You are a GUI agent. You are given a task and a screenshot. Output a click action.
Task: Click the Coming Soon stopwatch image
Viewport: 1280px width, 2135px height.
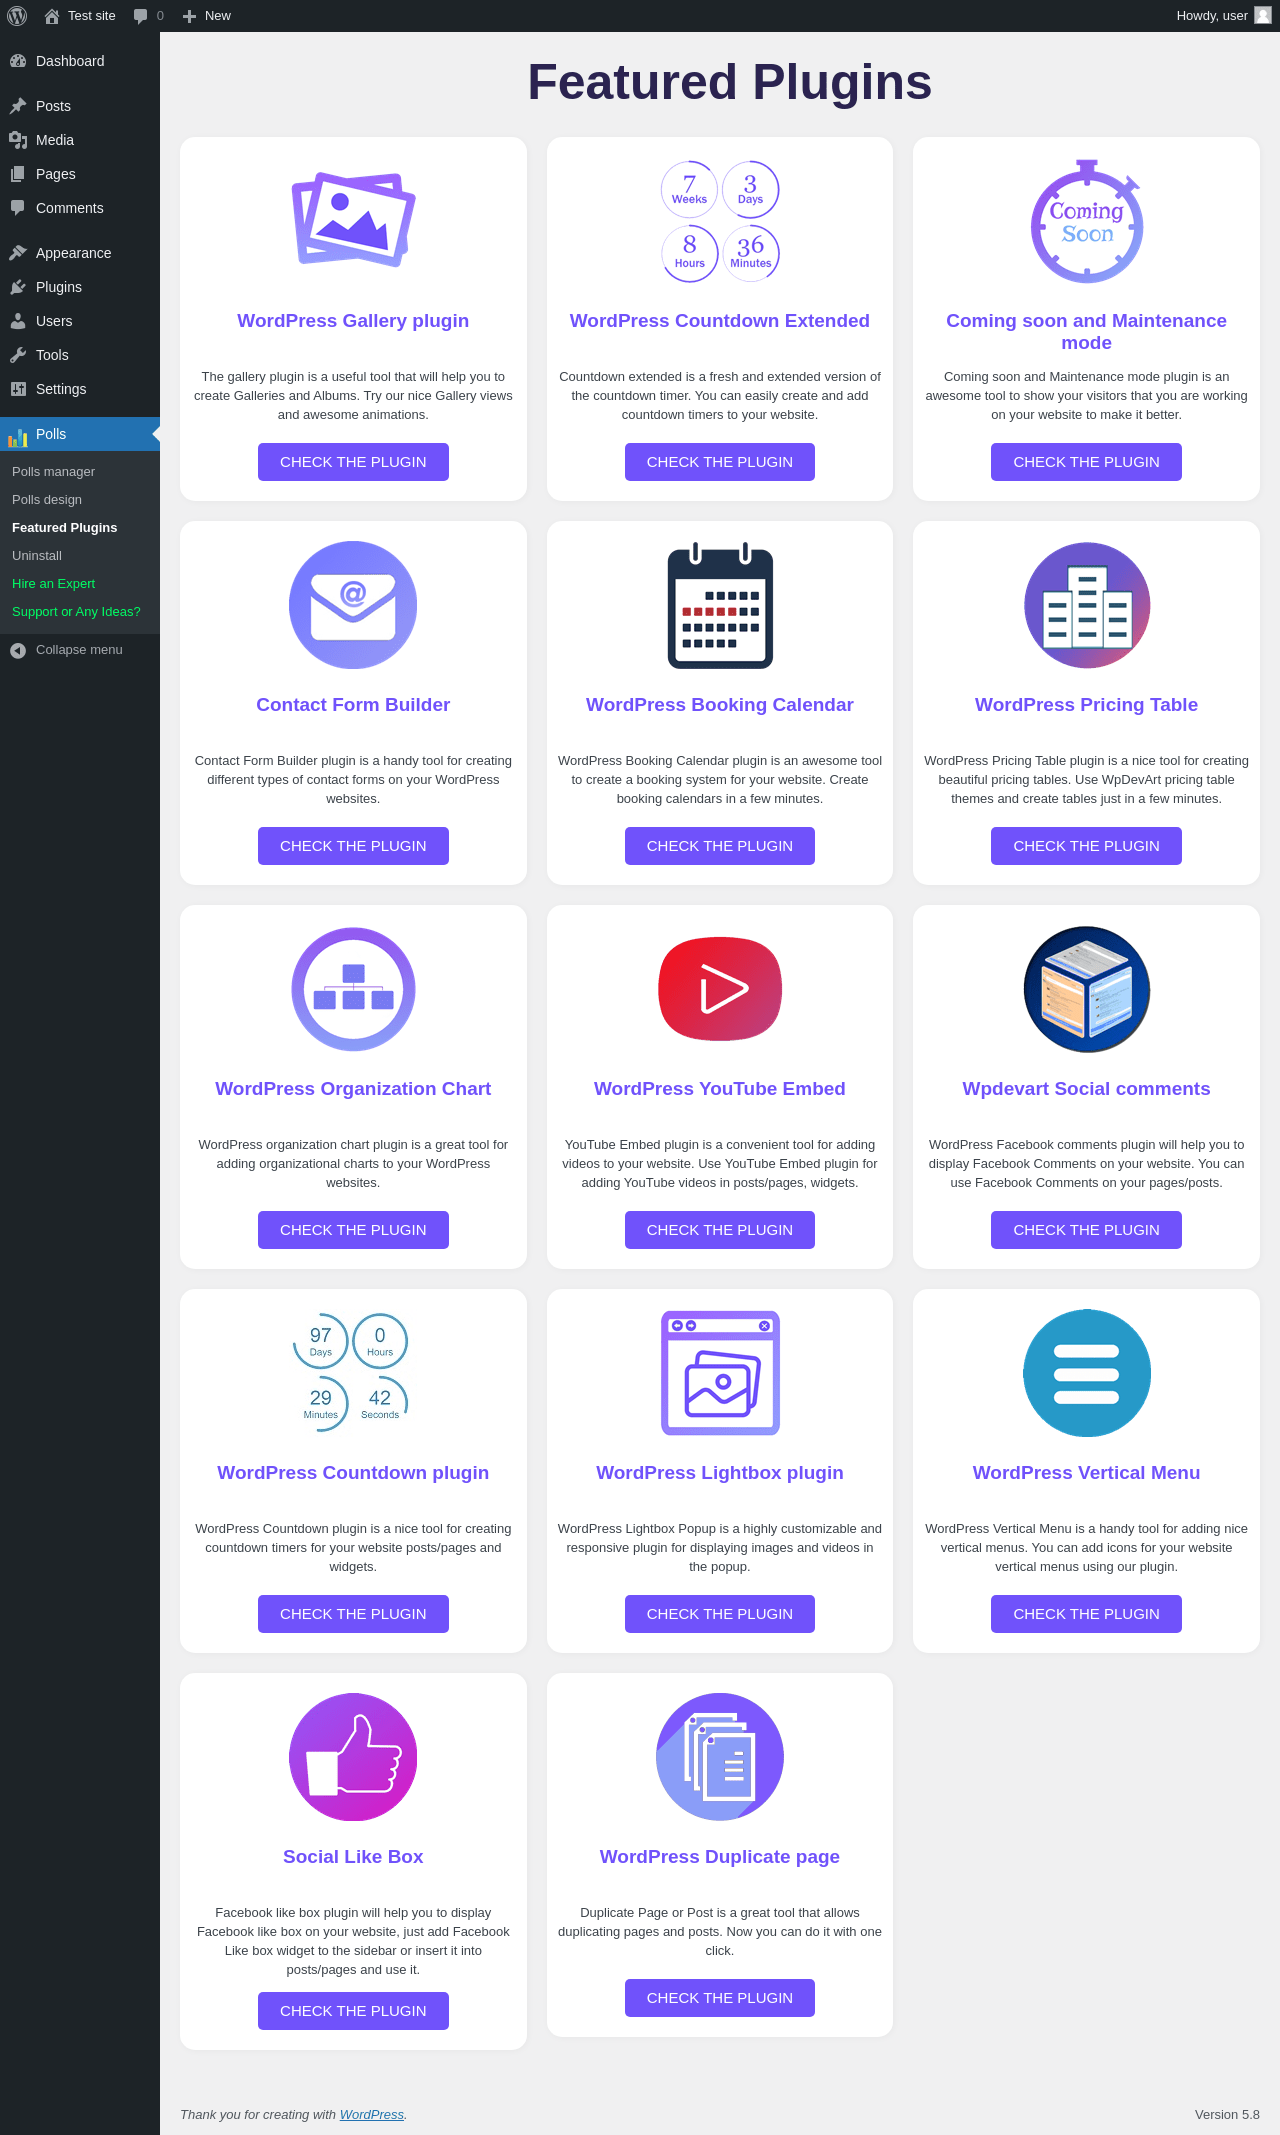(x=1087, y=221)
